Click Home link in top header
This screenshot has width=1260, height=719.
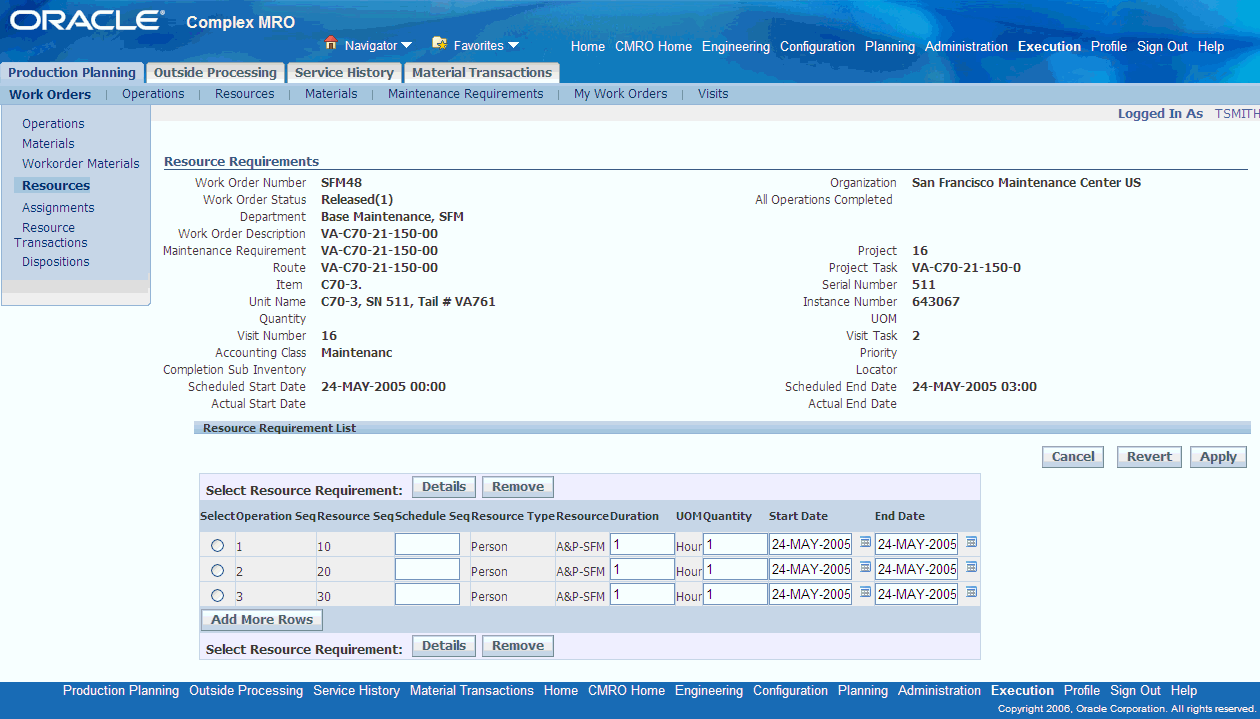(588, 47)
